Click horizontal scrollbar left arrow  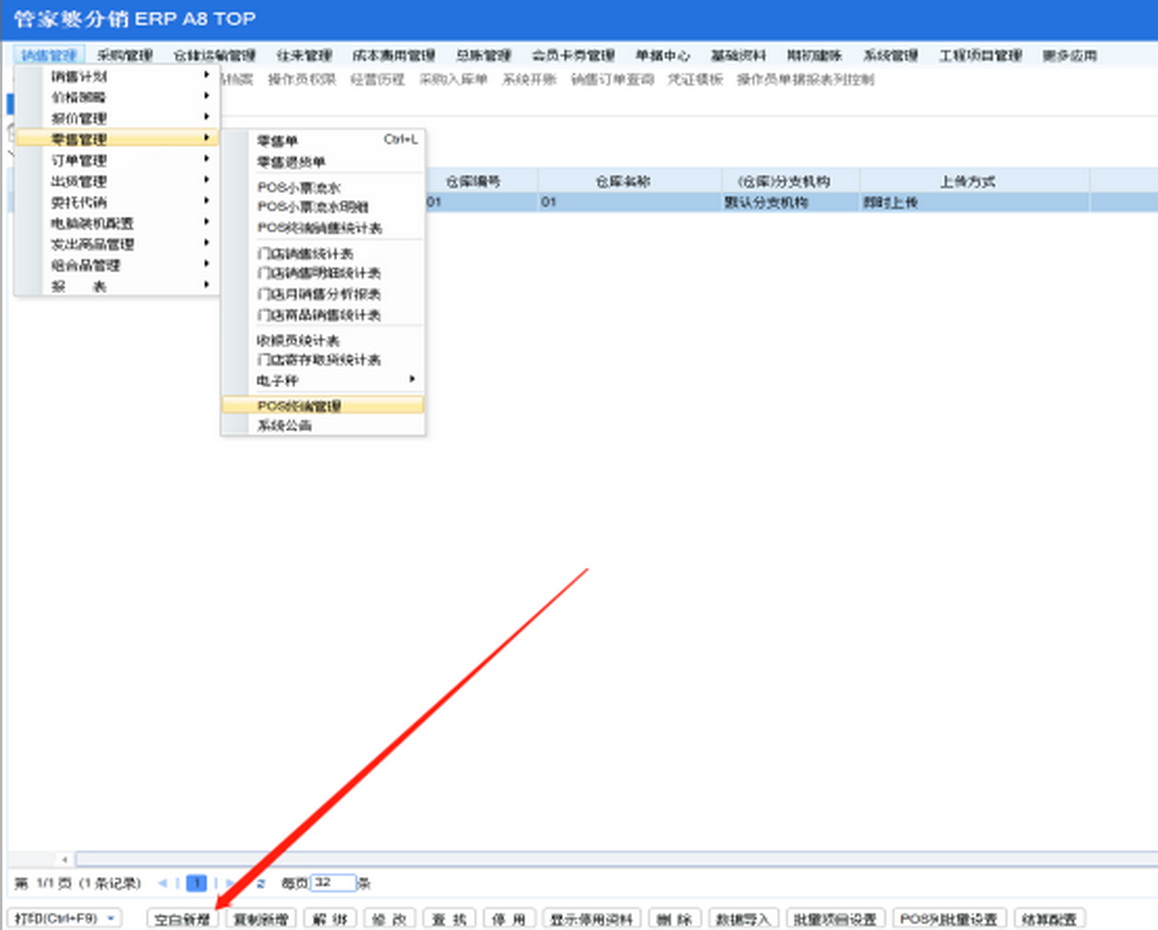coord(65,859)
